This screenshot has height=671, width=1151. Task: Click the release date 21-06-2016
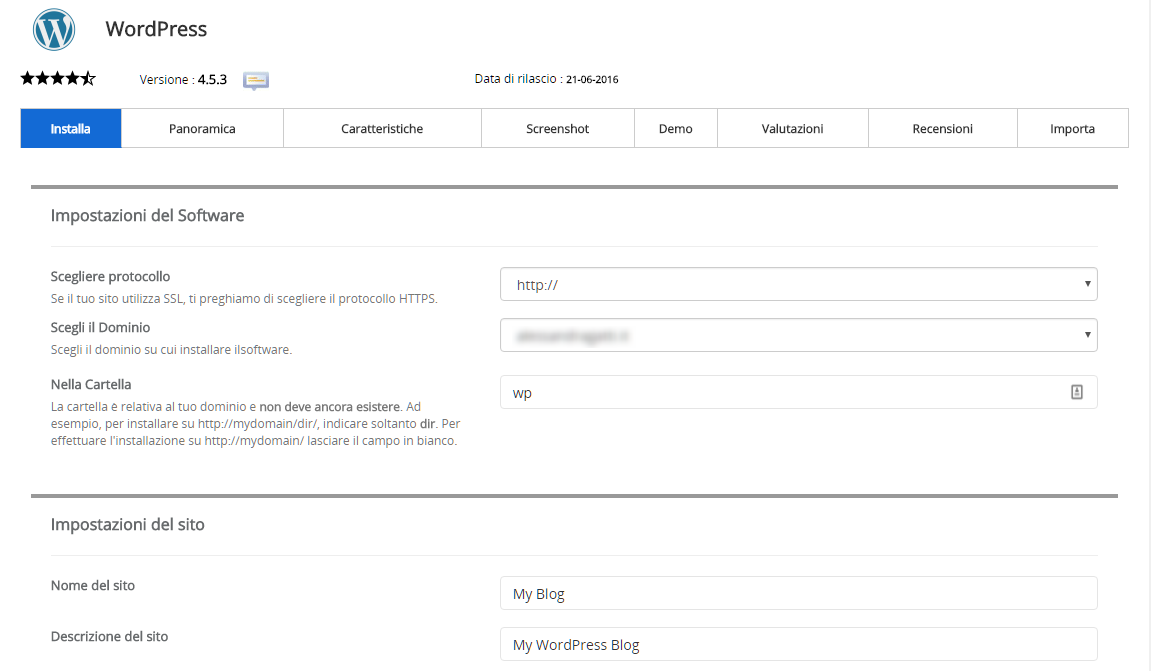(x=592, y=79)
